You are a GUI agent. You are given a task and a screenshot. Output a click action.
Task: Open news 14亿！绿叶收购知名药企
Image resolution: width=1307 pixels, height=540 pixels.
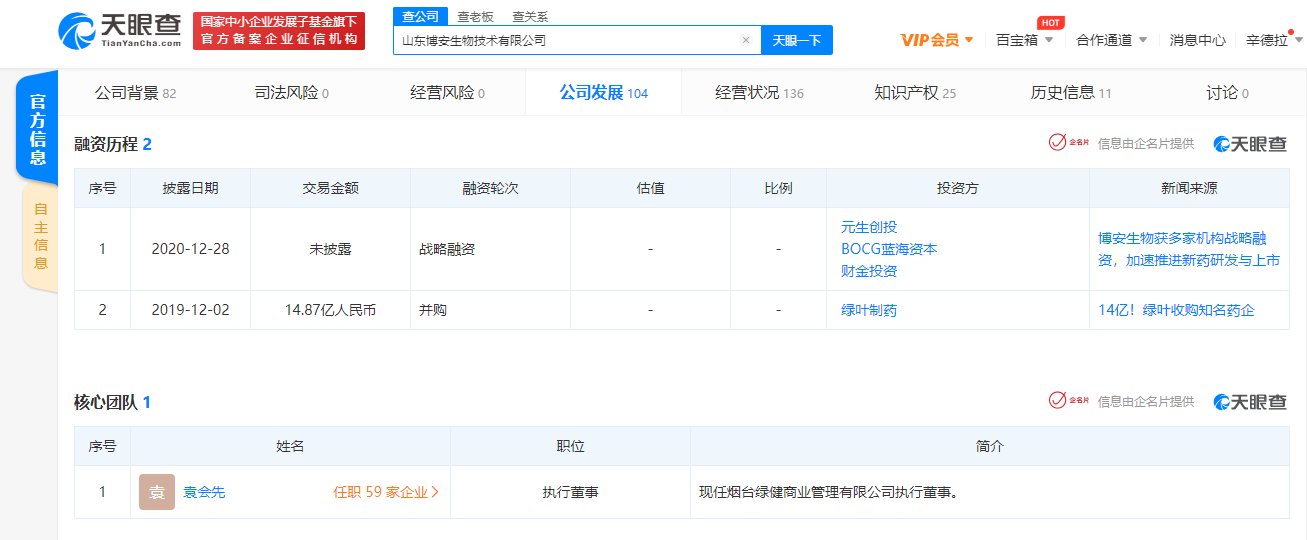(1176, 310)
